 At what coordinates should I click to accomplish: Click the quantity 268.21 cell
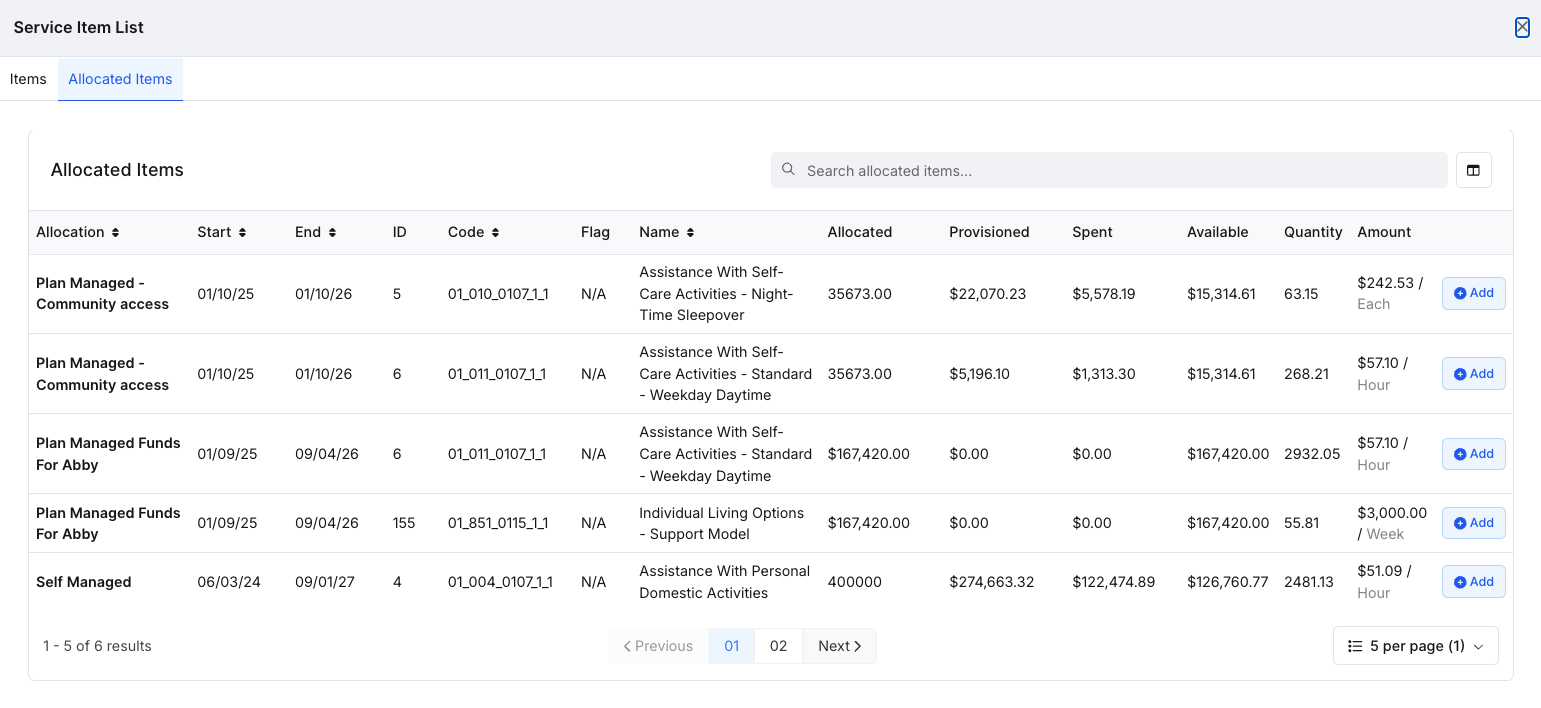1305,374
